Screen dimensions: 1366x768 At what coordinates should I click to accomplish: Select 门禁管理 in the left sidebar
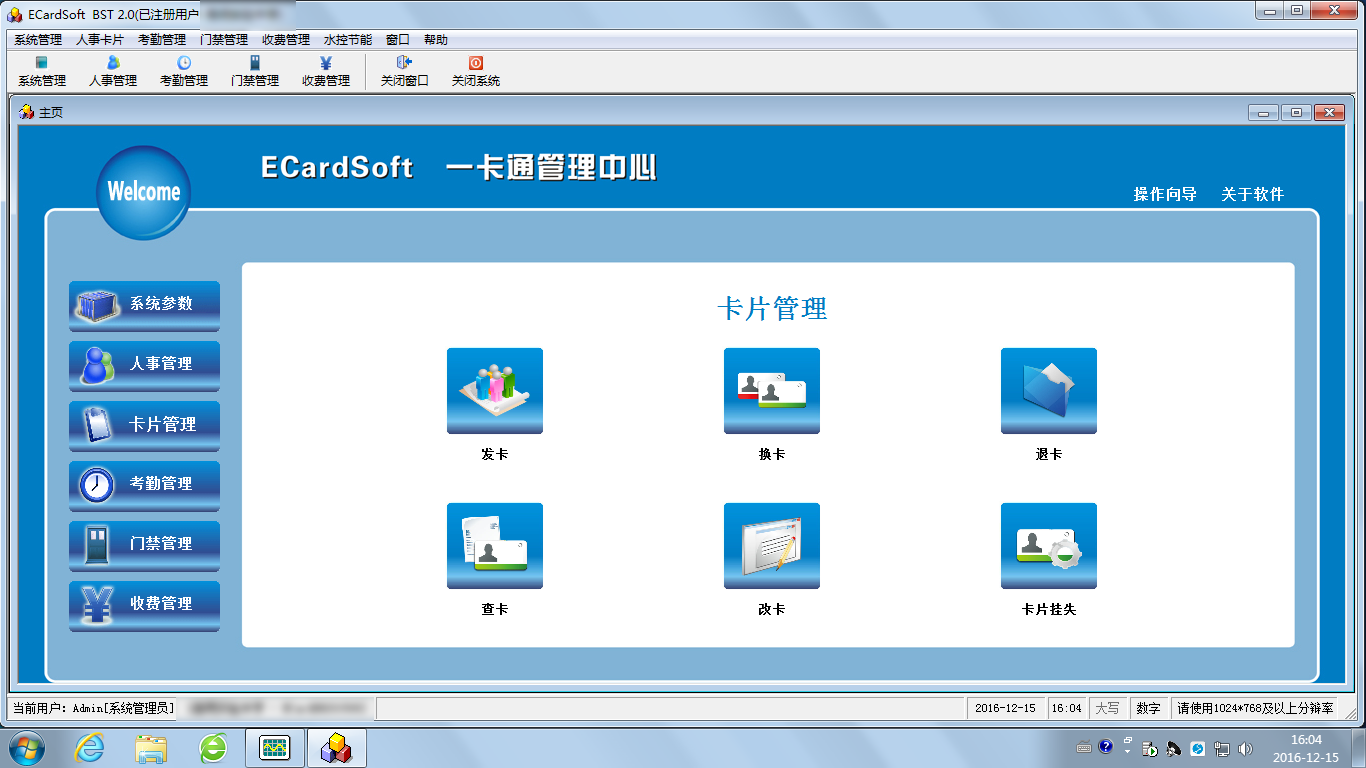click(144, 546)
